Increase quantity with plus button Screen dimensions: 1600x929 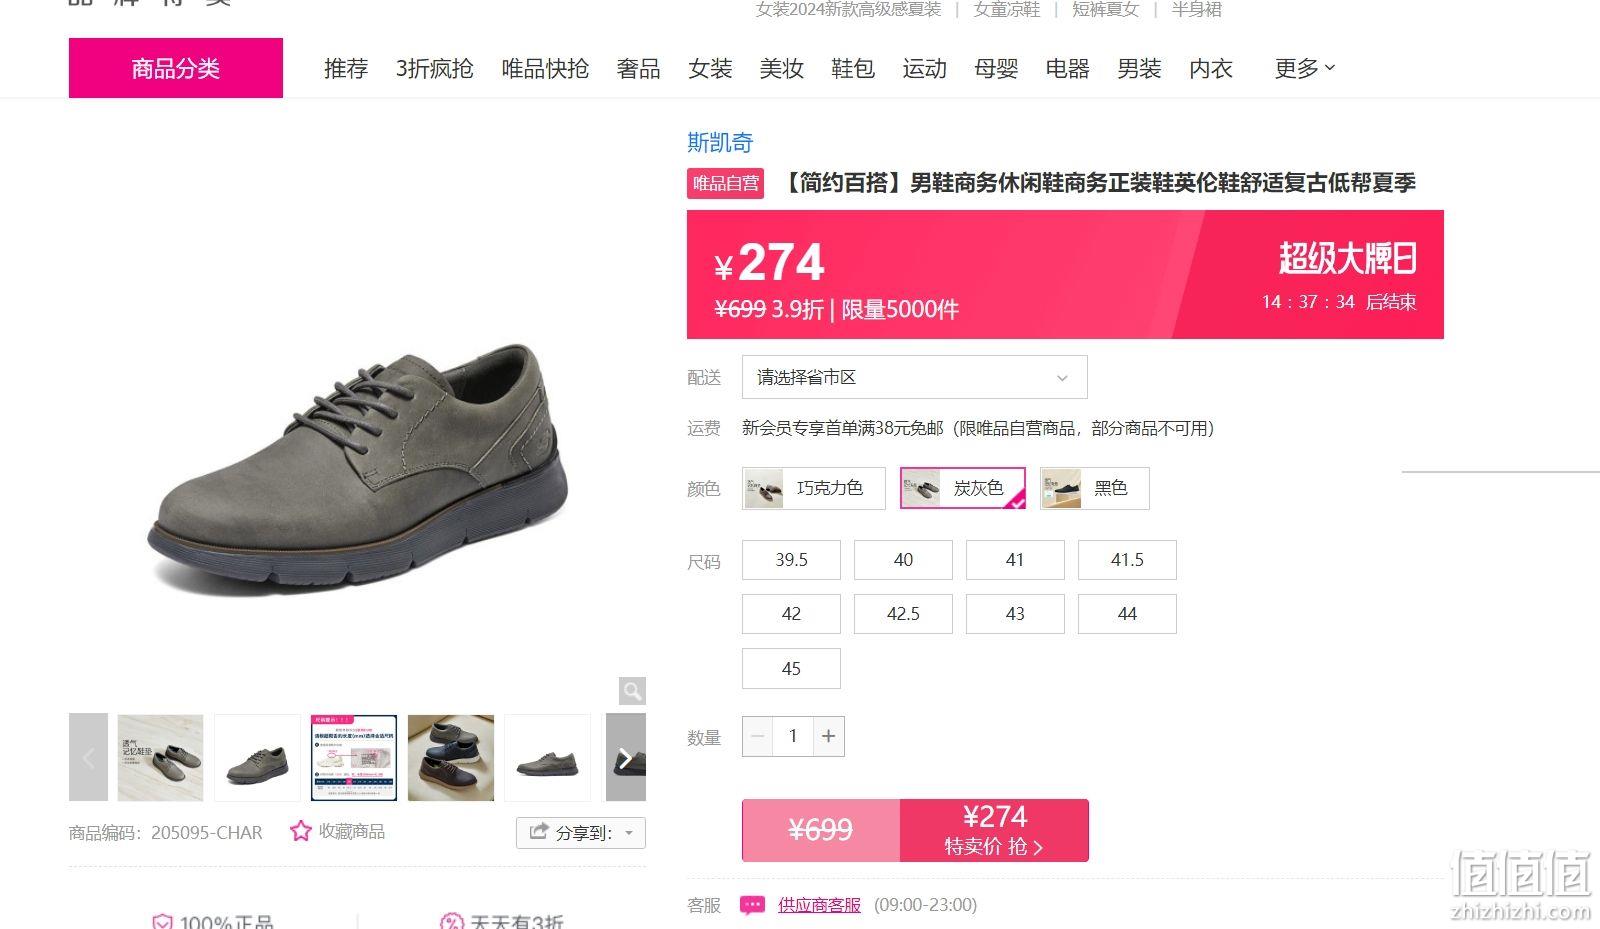828,736
